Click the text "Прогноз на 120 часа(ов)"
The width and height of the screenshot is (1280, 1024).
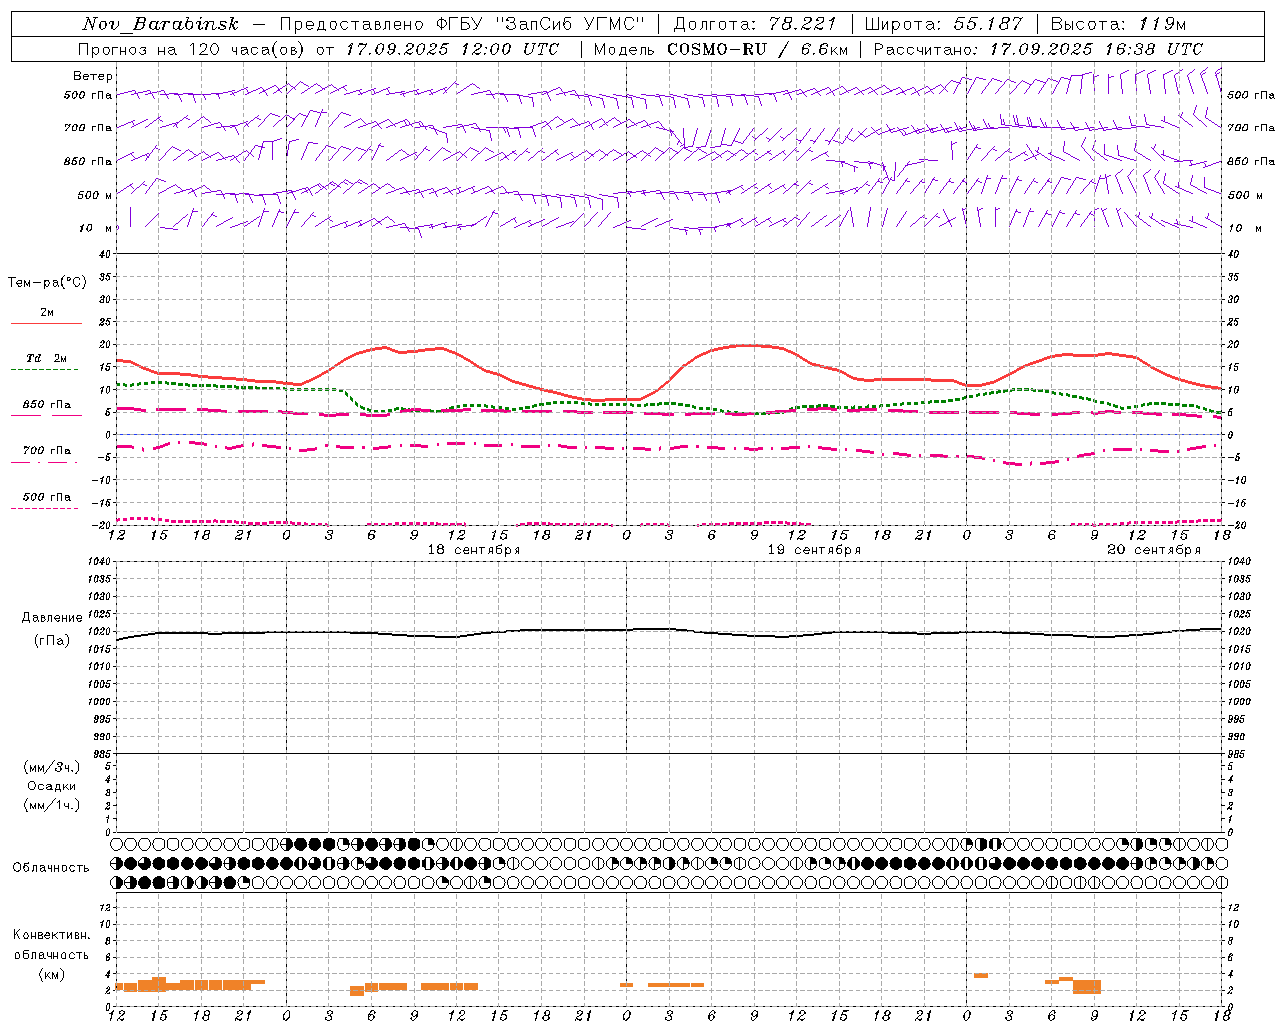pos(193,49)
